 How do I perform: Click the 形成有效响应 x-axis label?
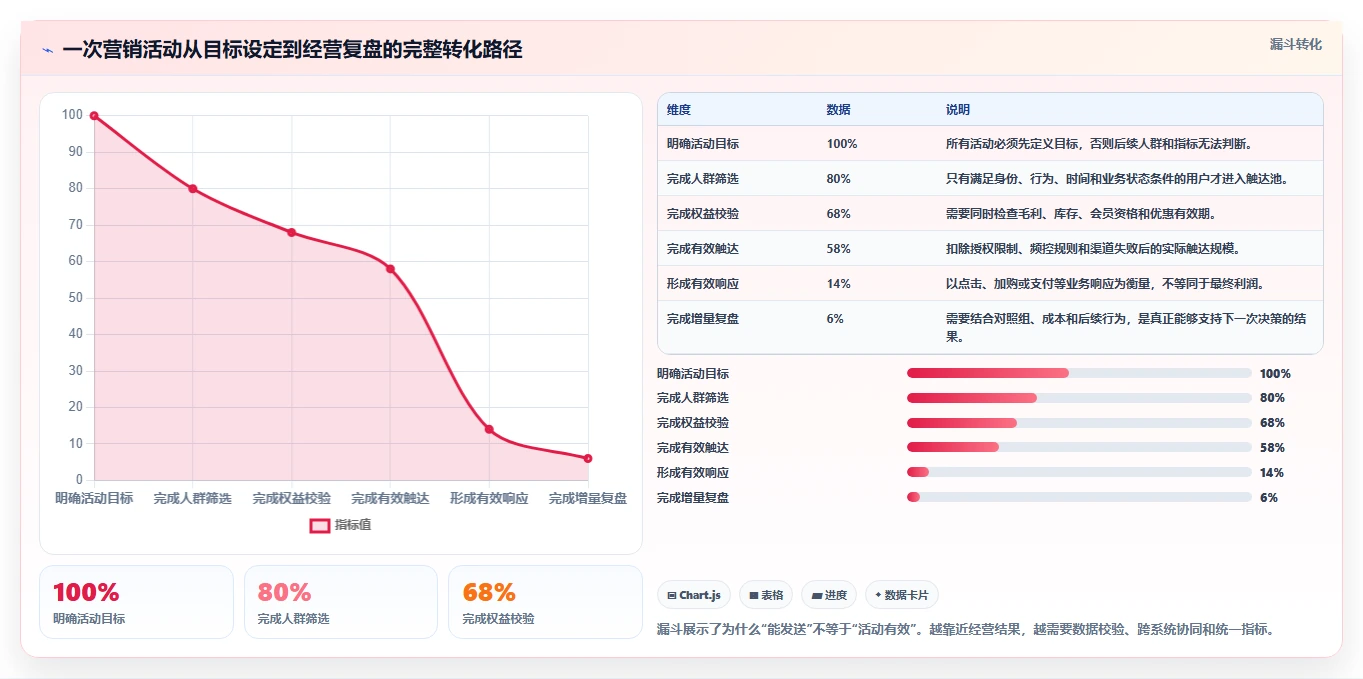(x=489, y=498)
